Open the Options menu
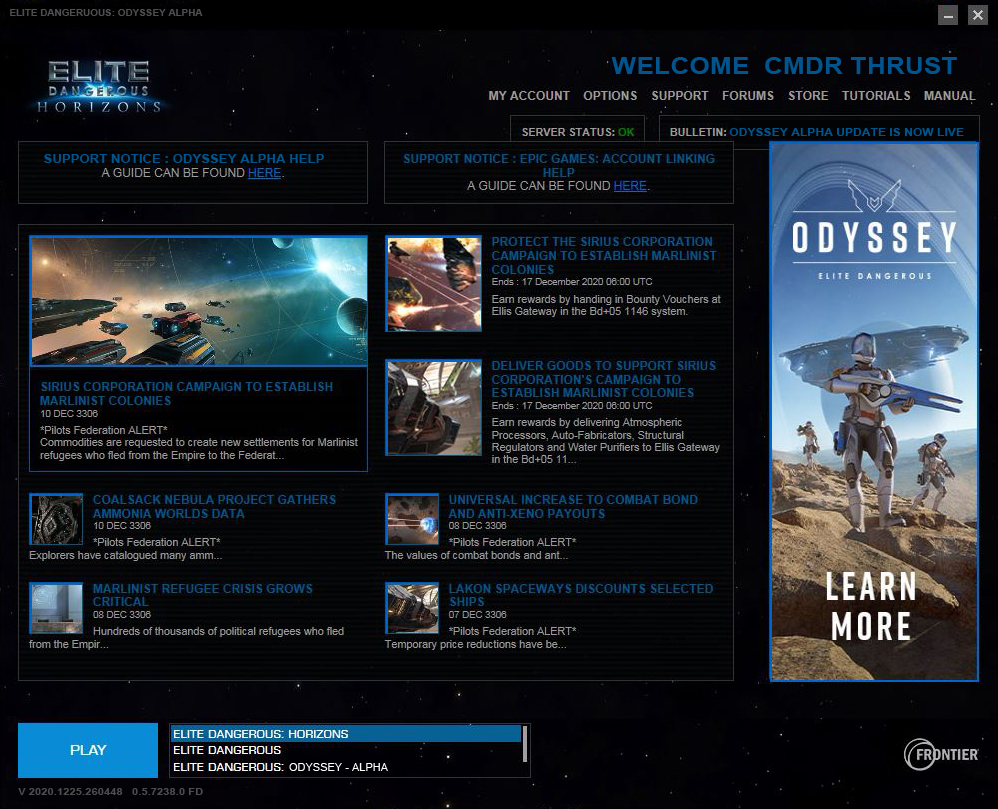 (610, 95)
